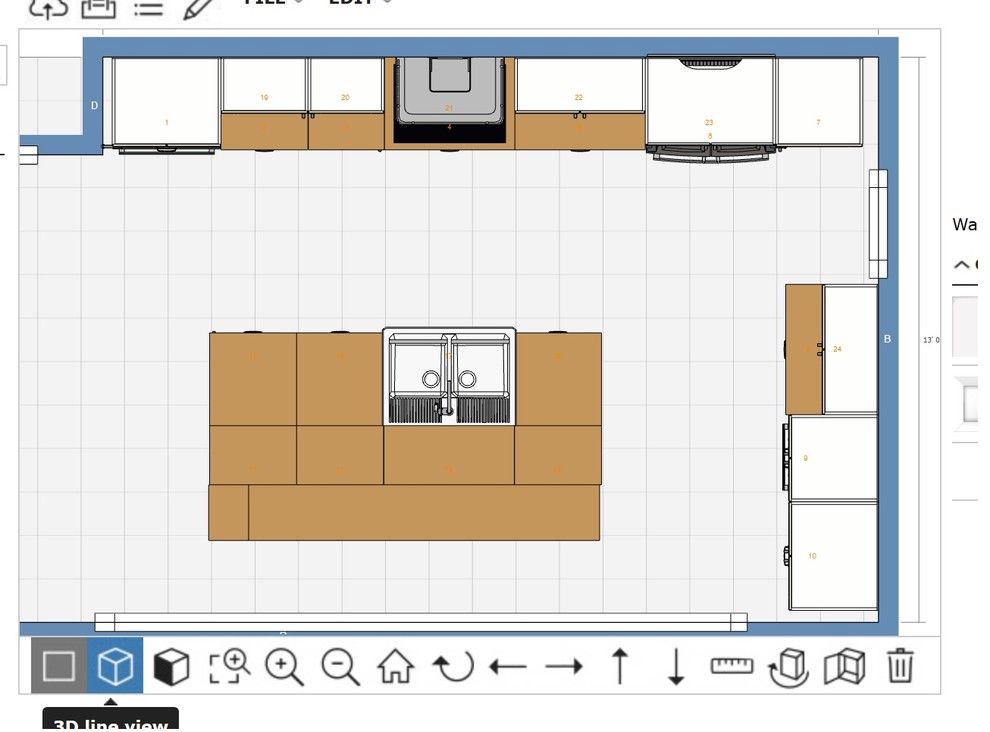Select cabinet 10 on the right wall
The height and width of the screenshot is (732, 990).
coord(833,556)
